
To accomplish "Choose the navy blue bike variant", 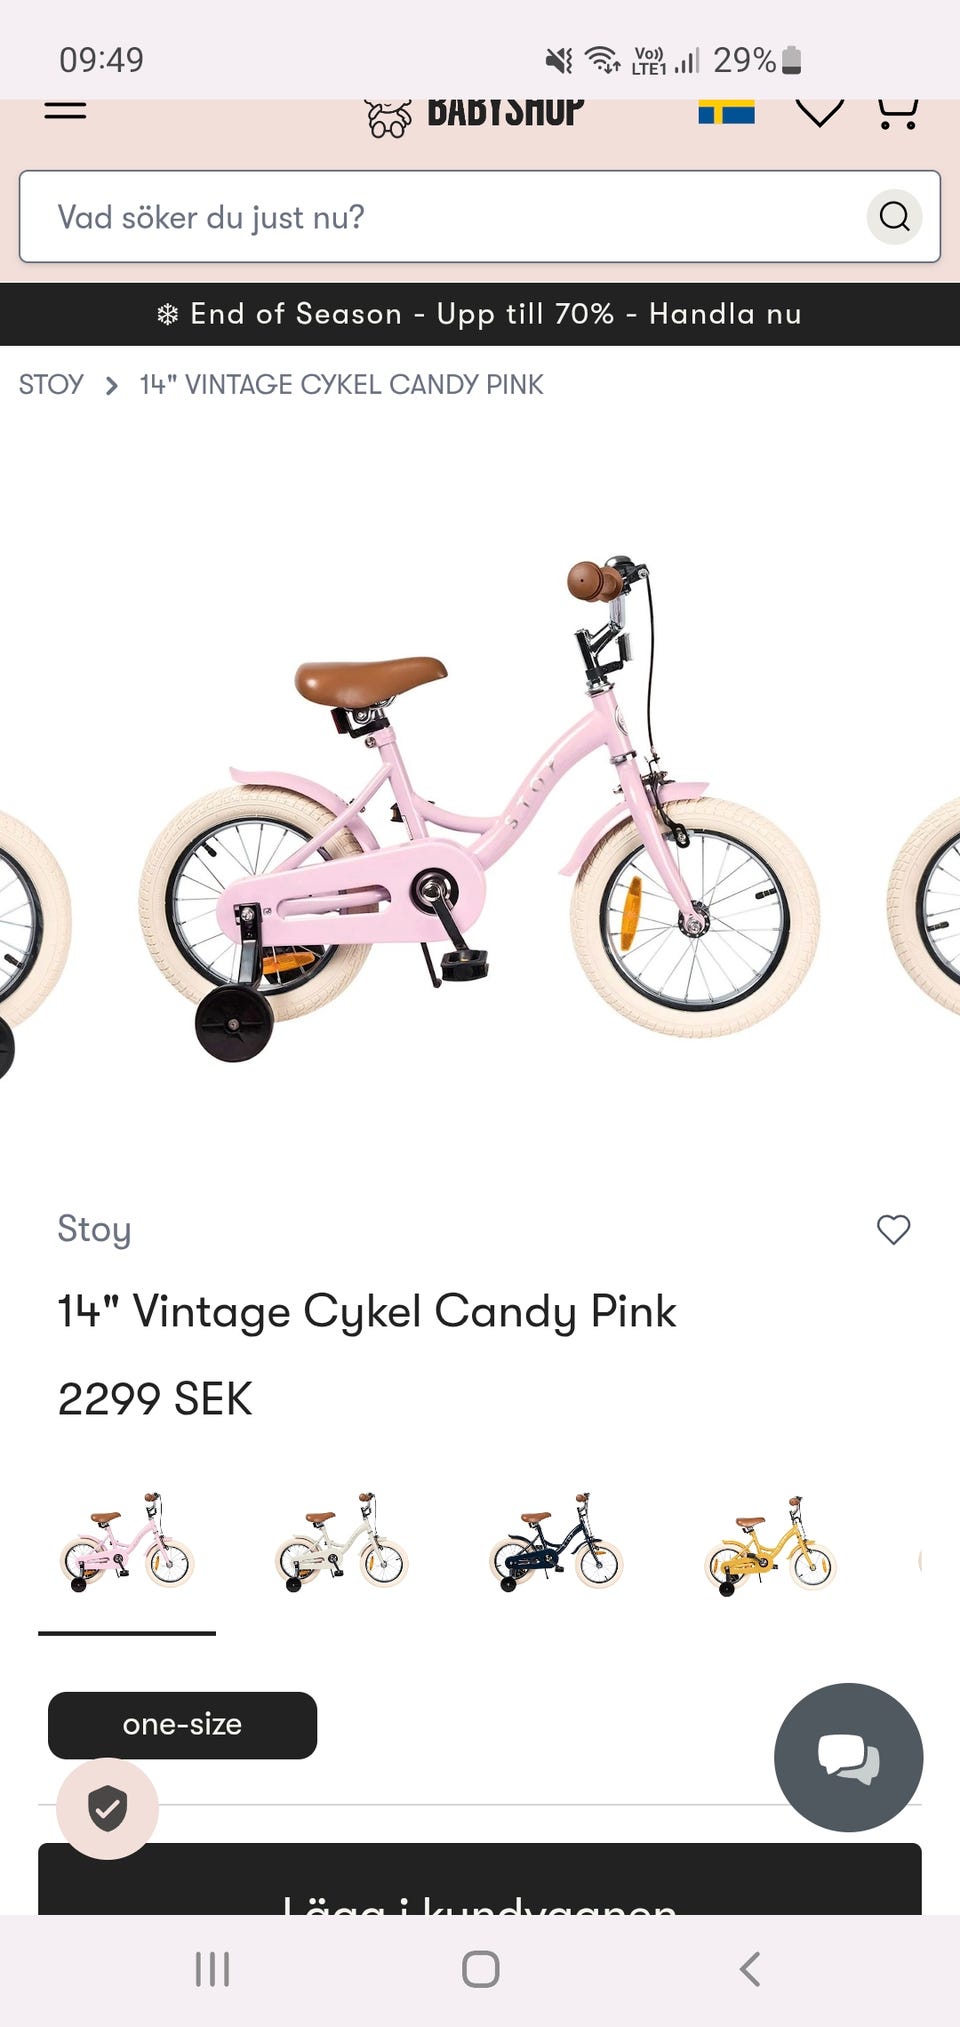I will tap(556, 1544).
